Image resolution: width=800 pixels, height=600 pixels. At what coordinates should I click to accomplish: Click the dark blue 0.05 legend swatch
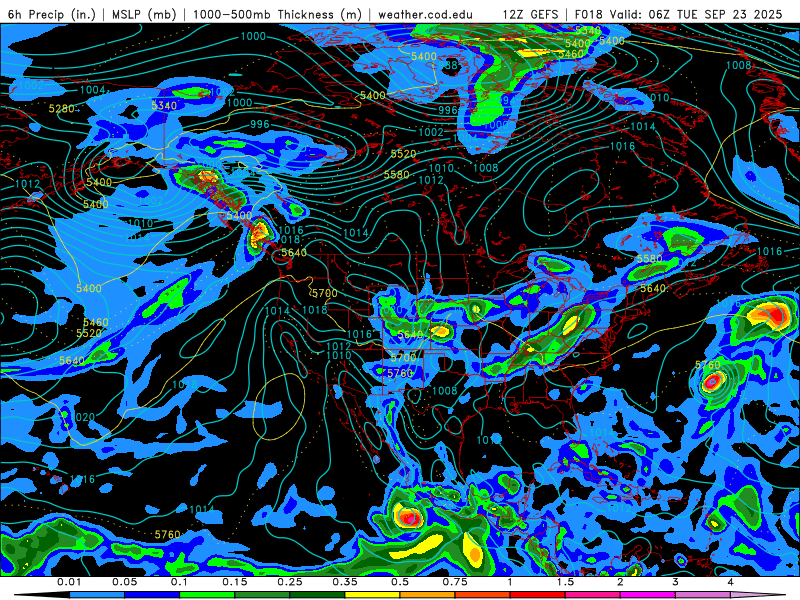pyautogui.click(x=152, y=595)
